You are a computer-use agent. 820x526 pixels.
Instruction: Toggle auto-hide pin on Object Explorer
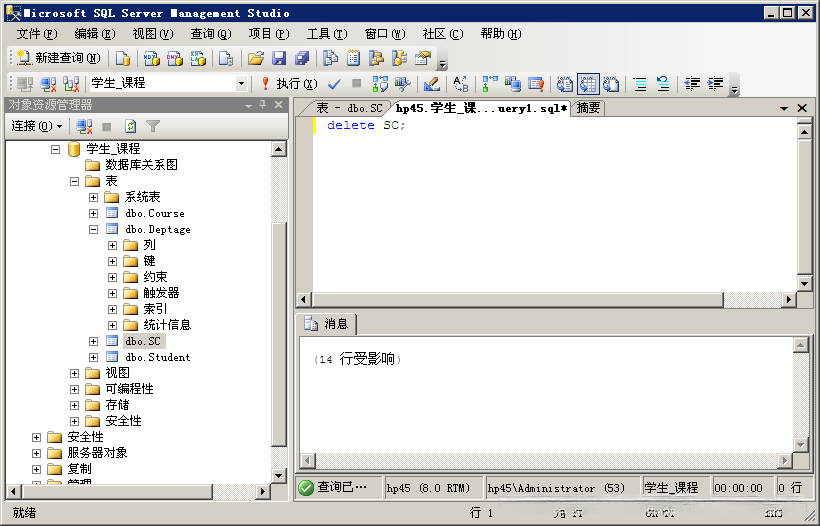coord(263,105)
